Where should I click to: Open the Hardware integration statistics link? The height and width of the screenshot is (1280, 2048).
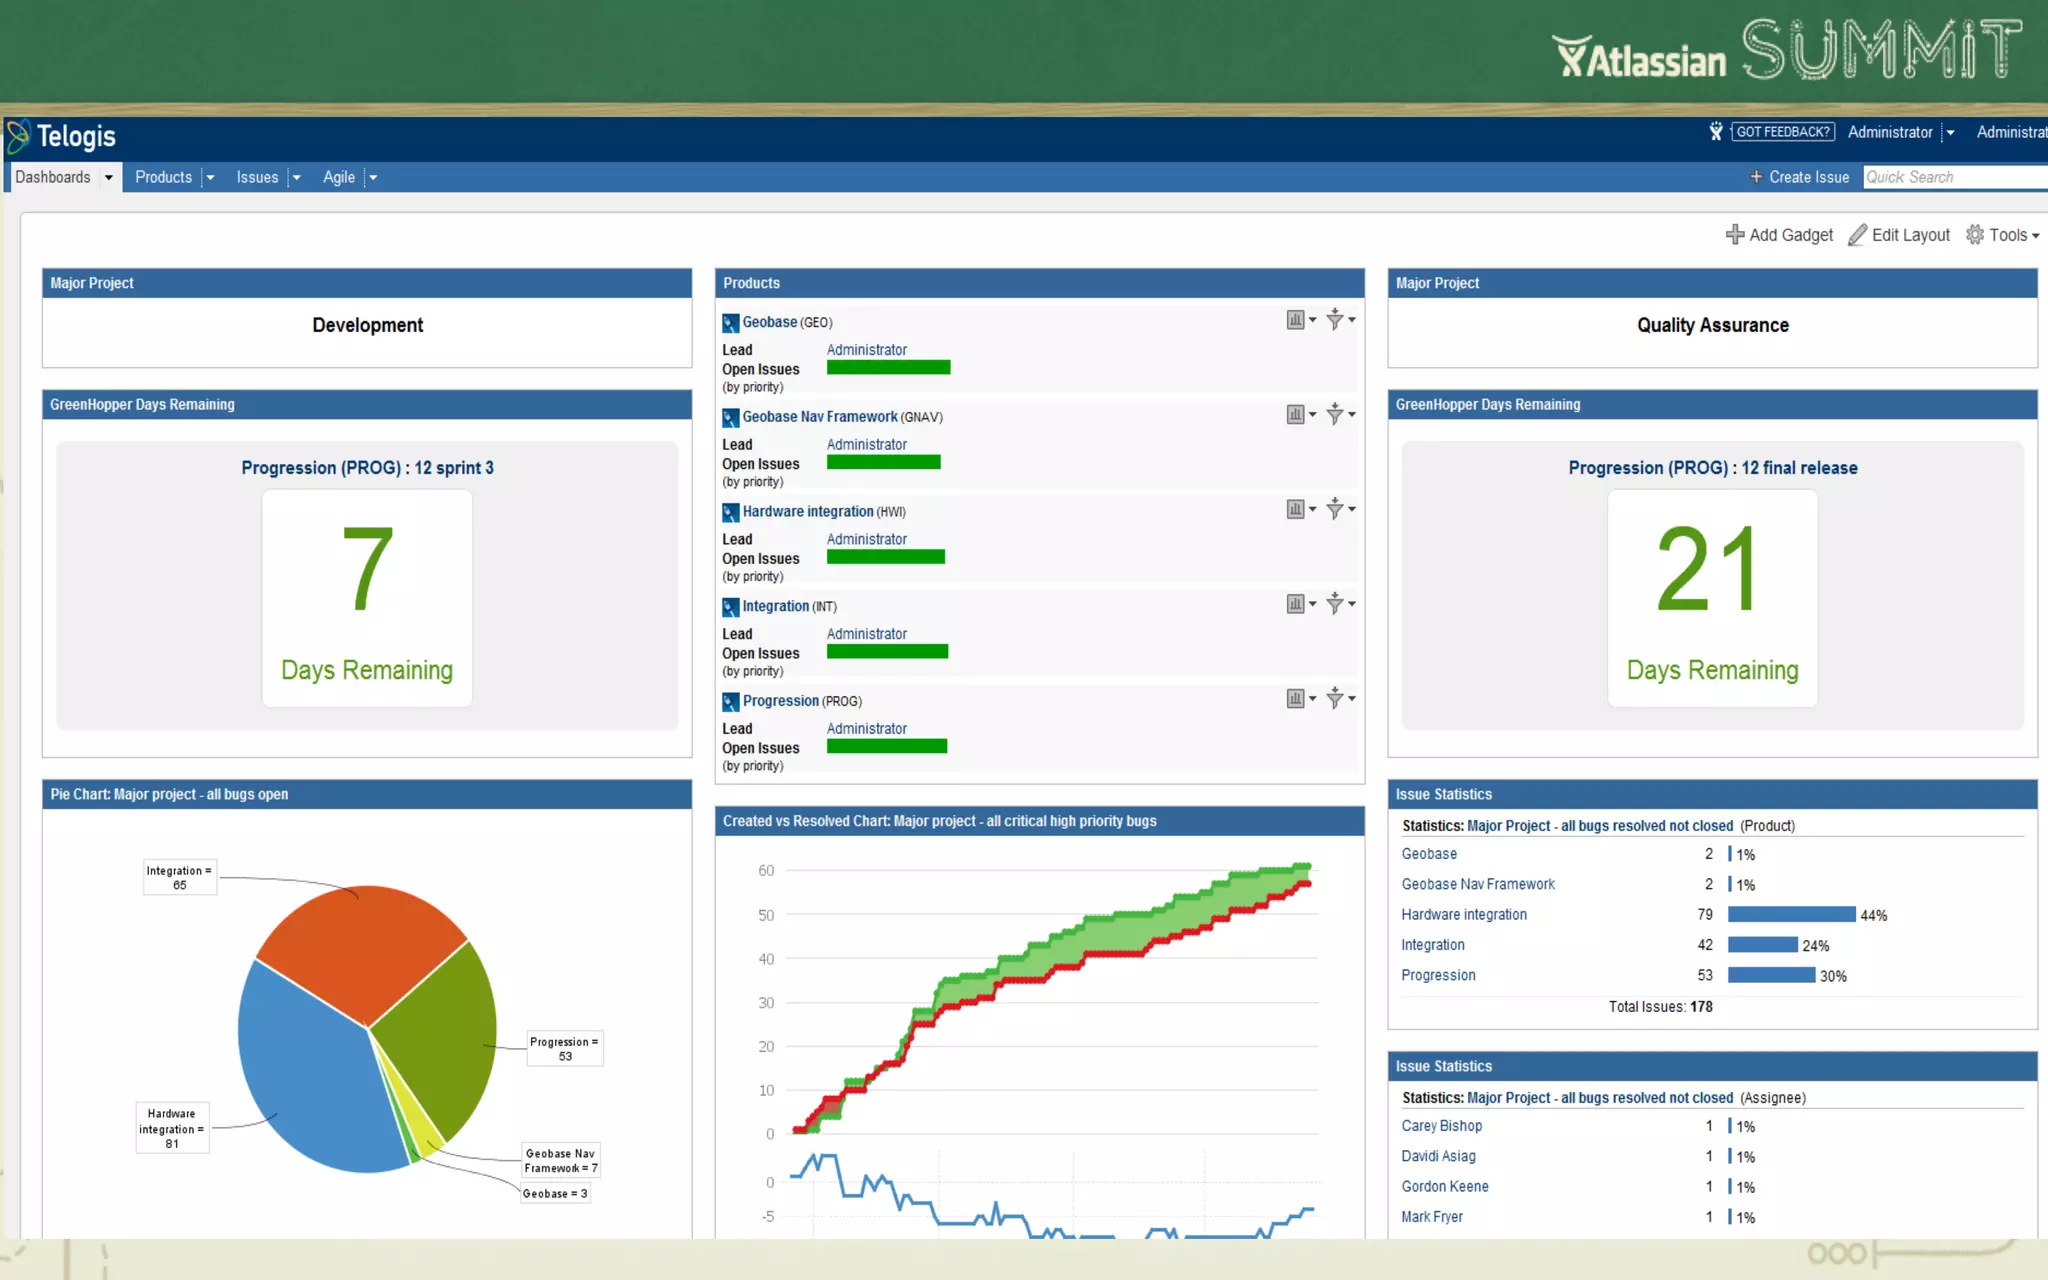[x=1464, y=914]
